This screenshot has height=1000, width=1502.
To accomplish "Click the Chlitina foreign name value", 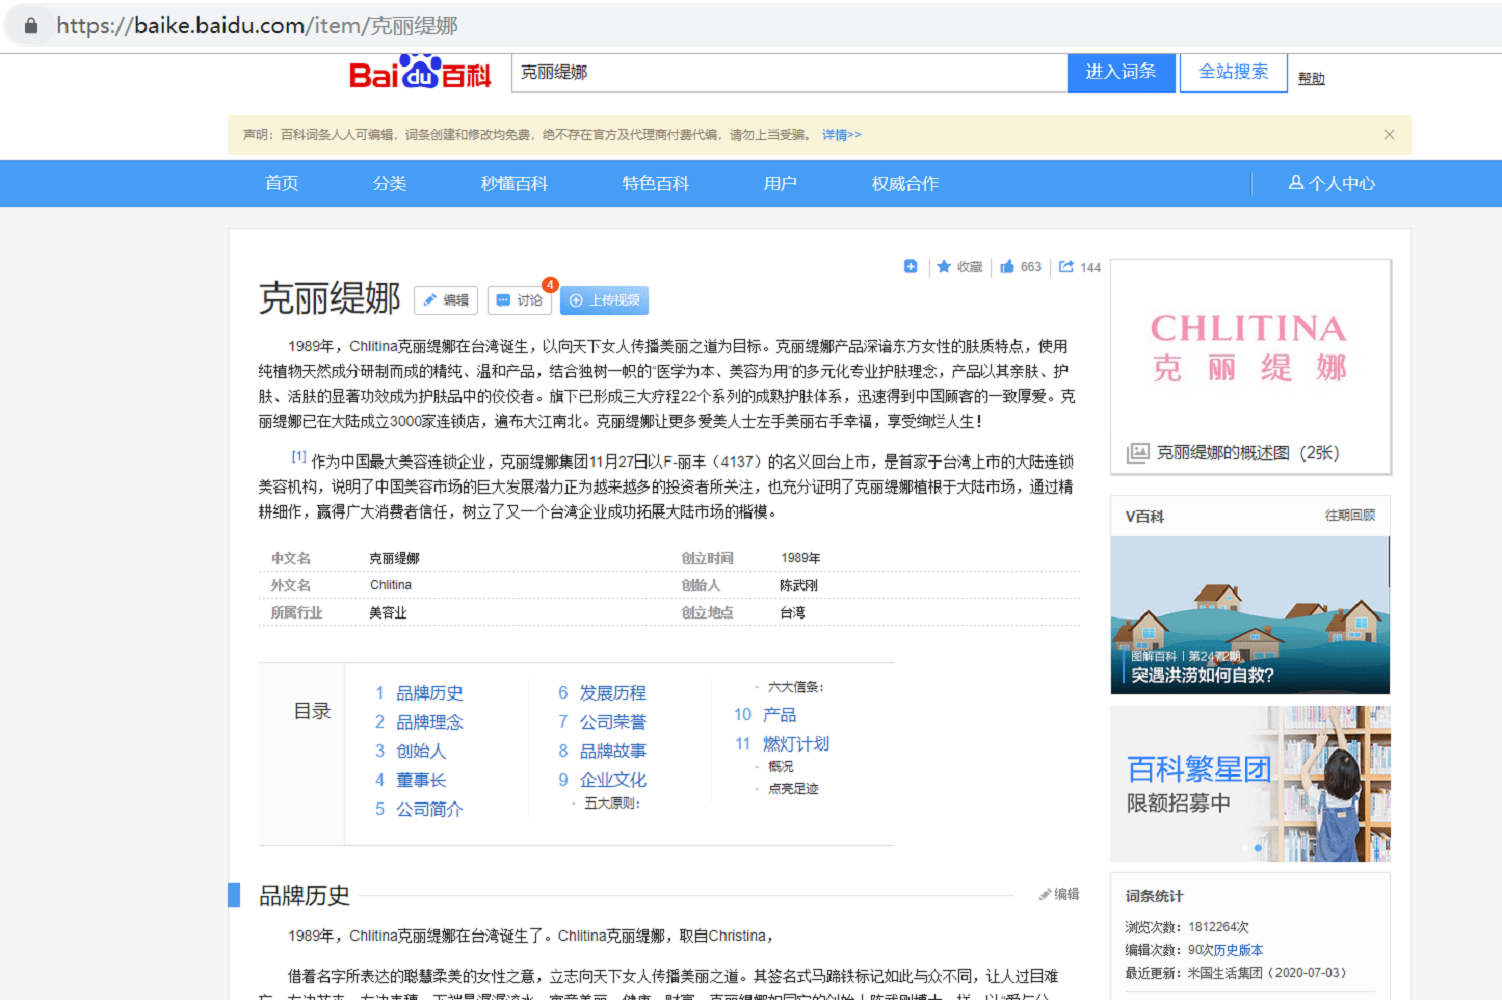I will (391, 585).
